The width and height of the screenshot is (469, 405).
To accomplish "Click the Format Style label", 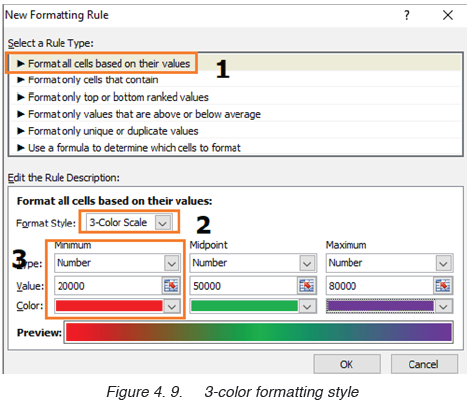I will 46,223.
